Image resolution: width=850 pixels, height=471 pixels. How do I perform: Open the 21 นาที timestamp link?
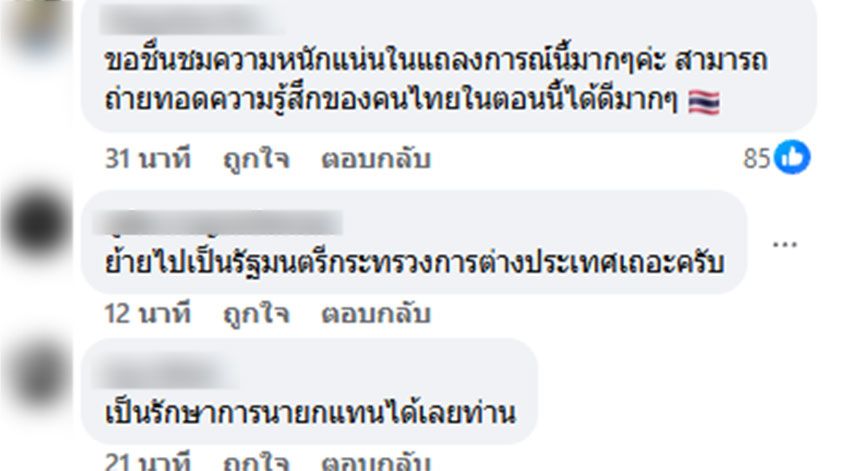coord(147,461)
